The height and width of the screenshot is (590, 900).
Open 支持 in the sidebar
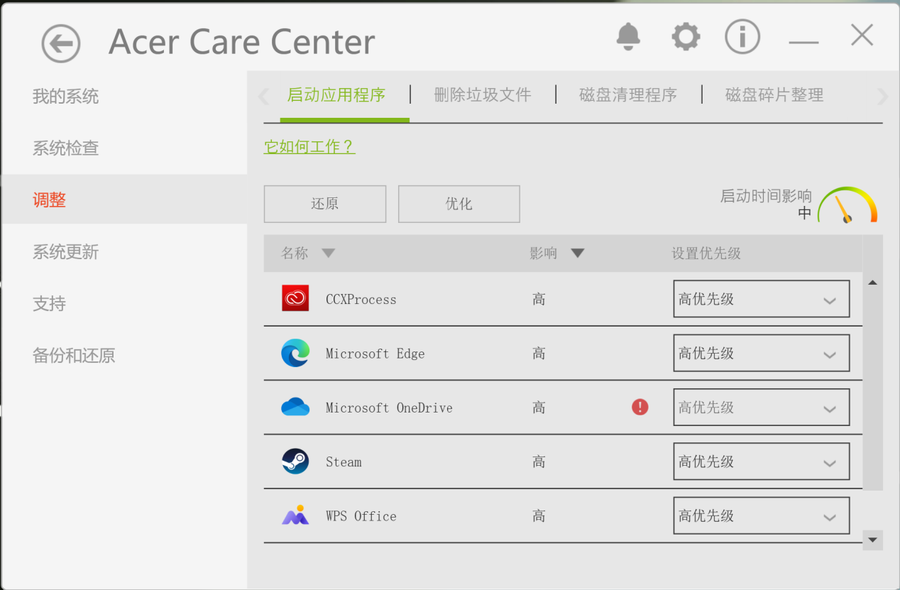tap(49, 303)
